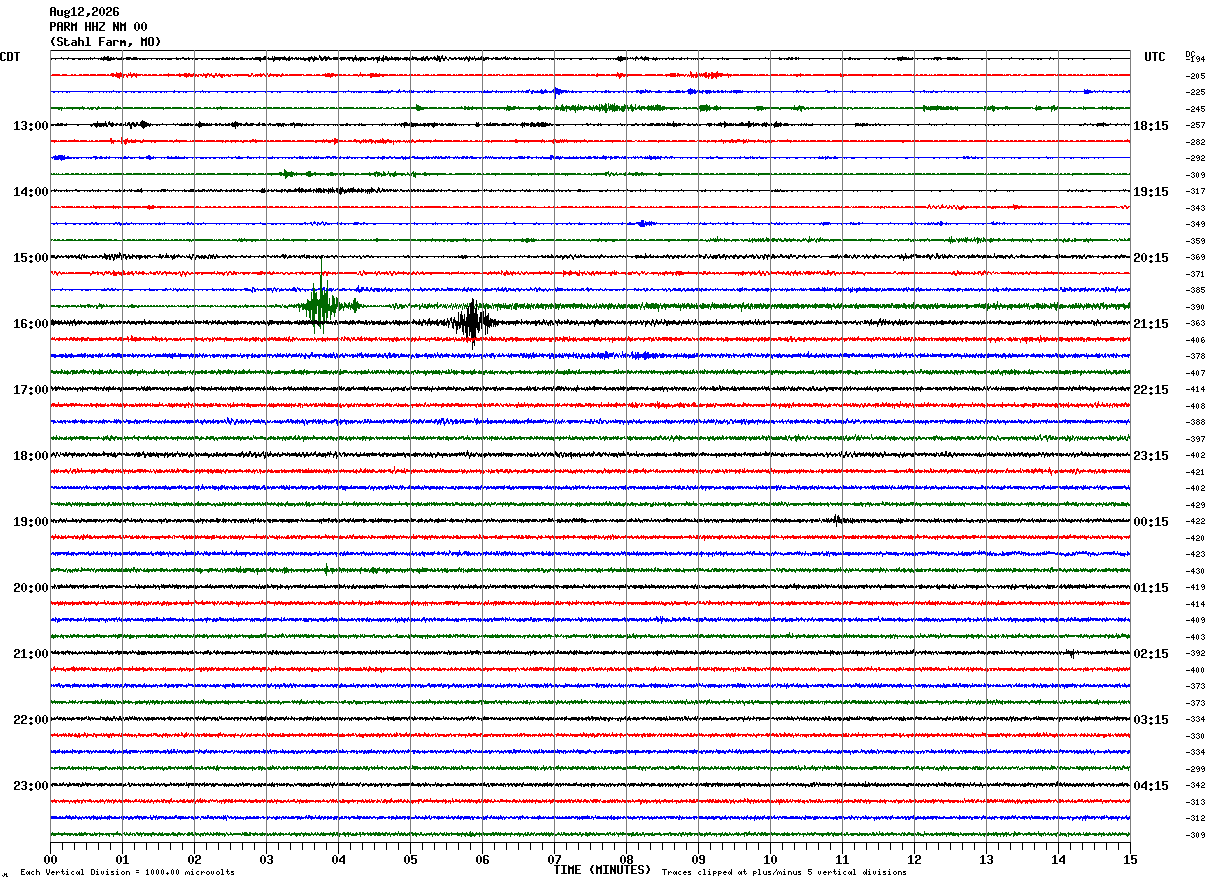1210x886 pixels.
Task: Select the 23:00 CDT time label
Action: coord(31,786)
